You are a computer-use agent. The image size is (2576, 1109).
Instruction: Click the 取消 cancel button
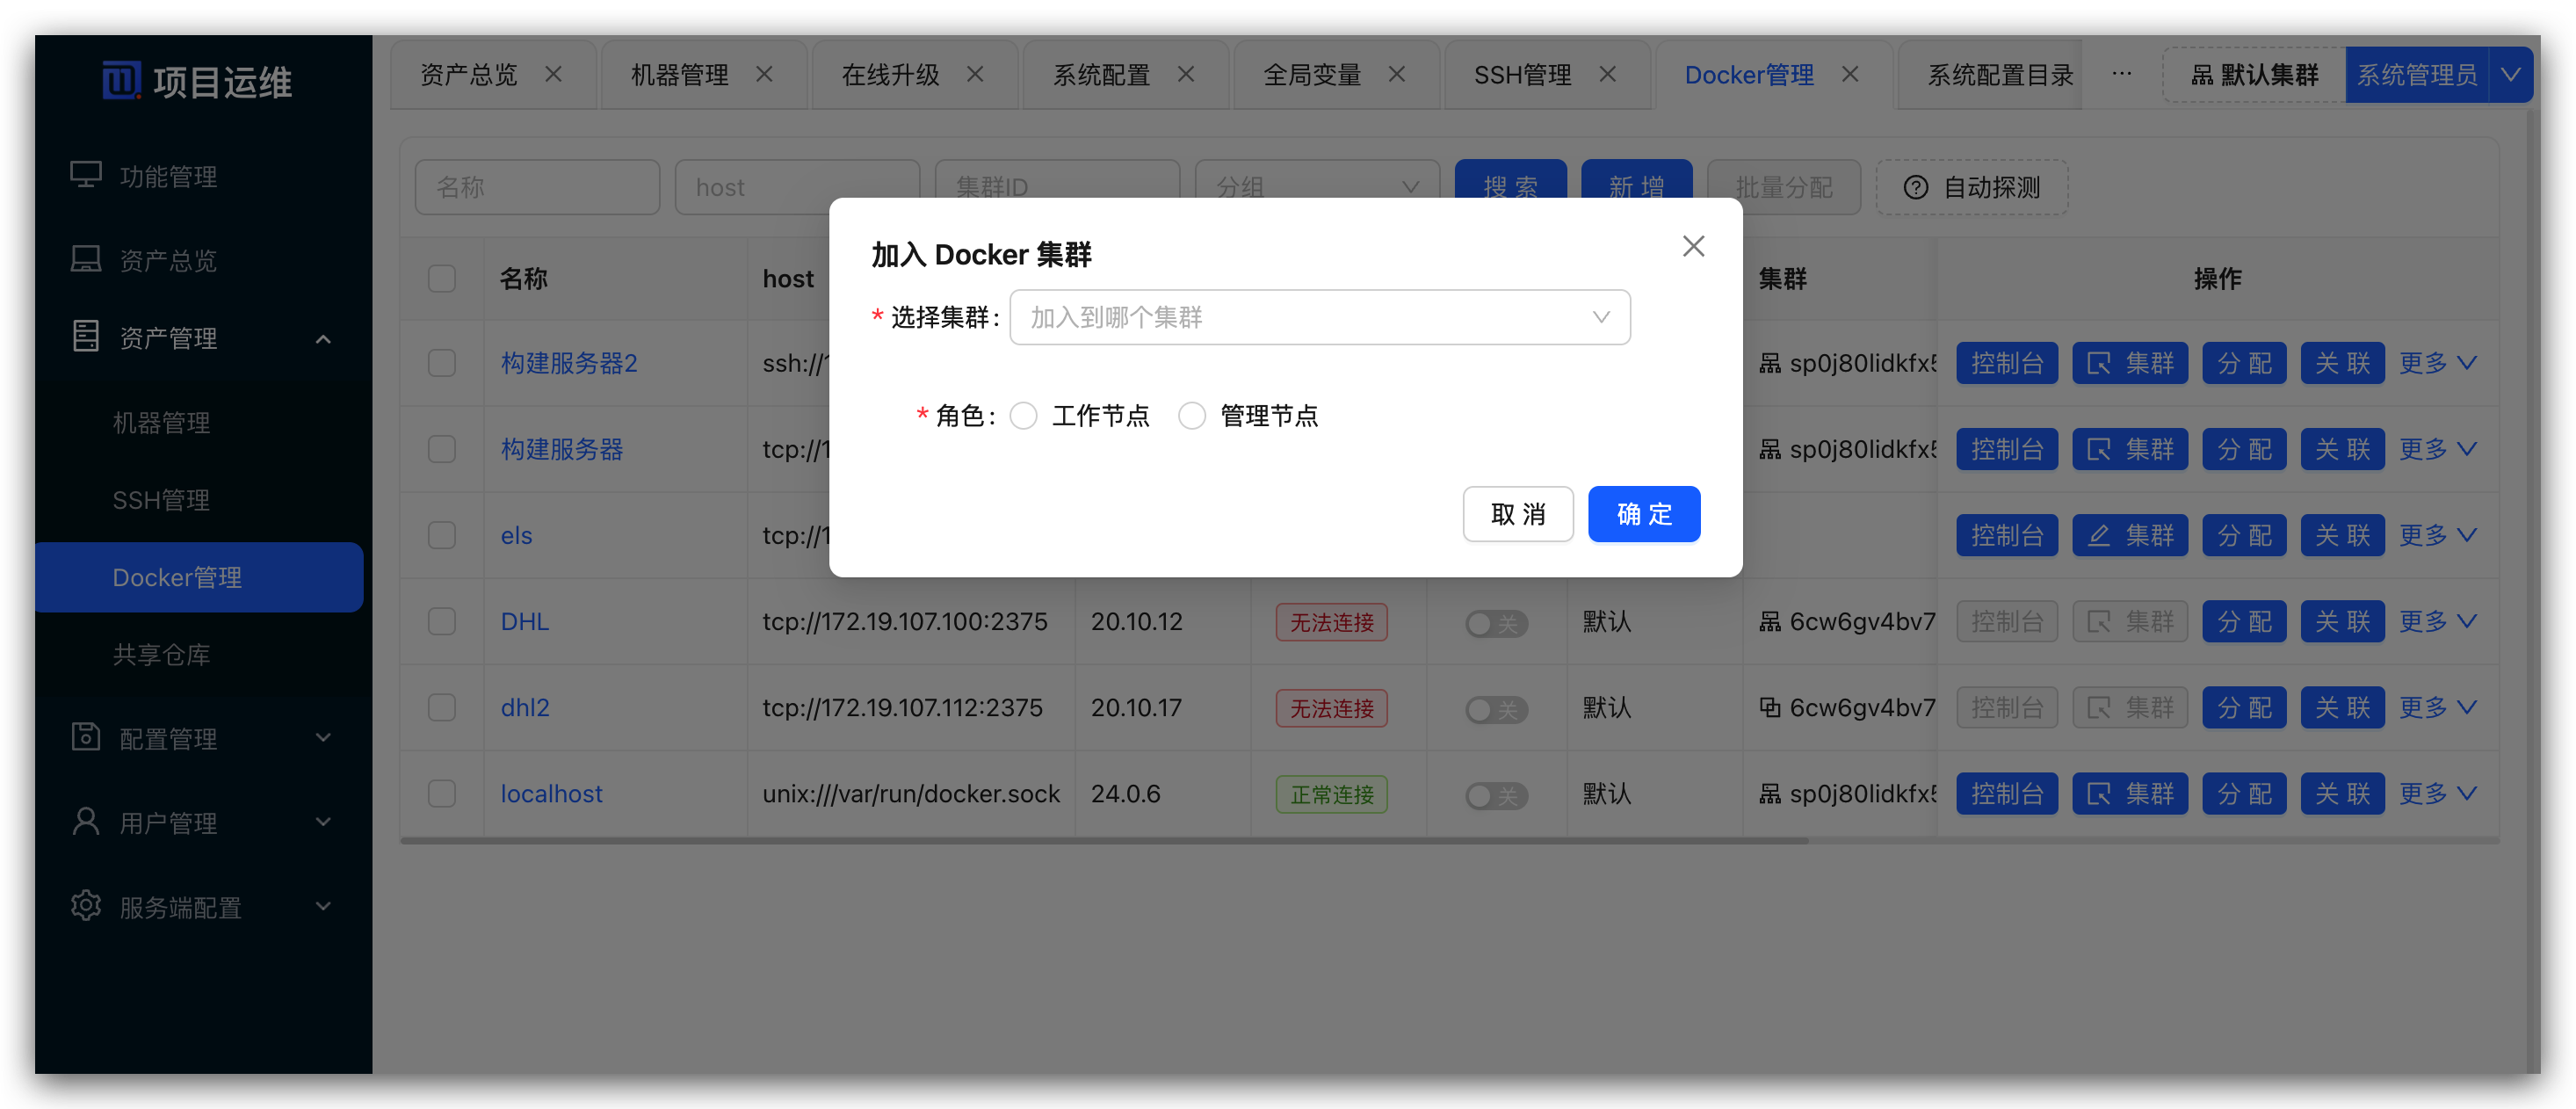(1517, 514)
